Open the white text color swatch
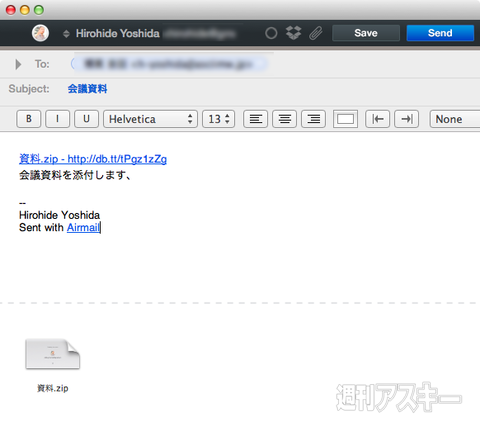This screenshot has height=431, width=480. coord(345,119)
